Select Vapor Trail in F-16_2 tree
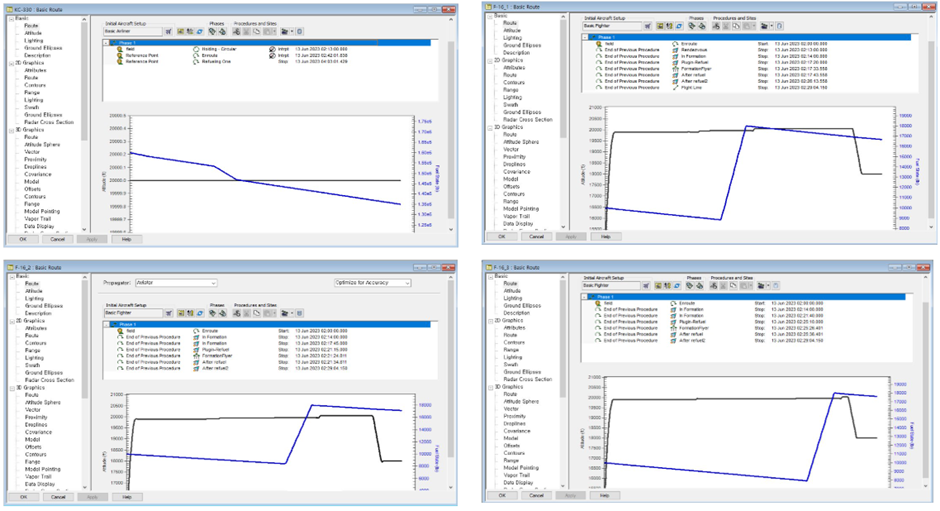This screenshot has width=940, height=511. (38, 477)
